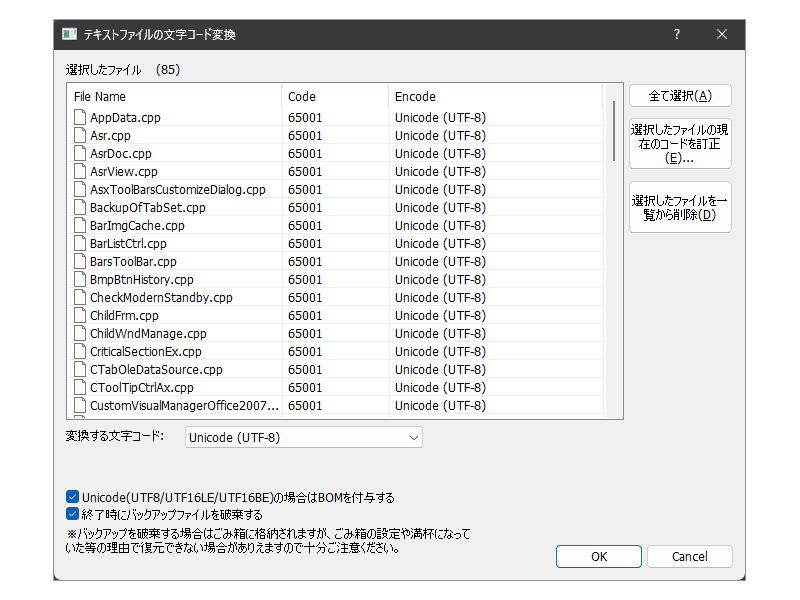Click 選択したファイルを一覧から削除(D) button
The image size is (800, 600).
[x=680, y=207]
